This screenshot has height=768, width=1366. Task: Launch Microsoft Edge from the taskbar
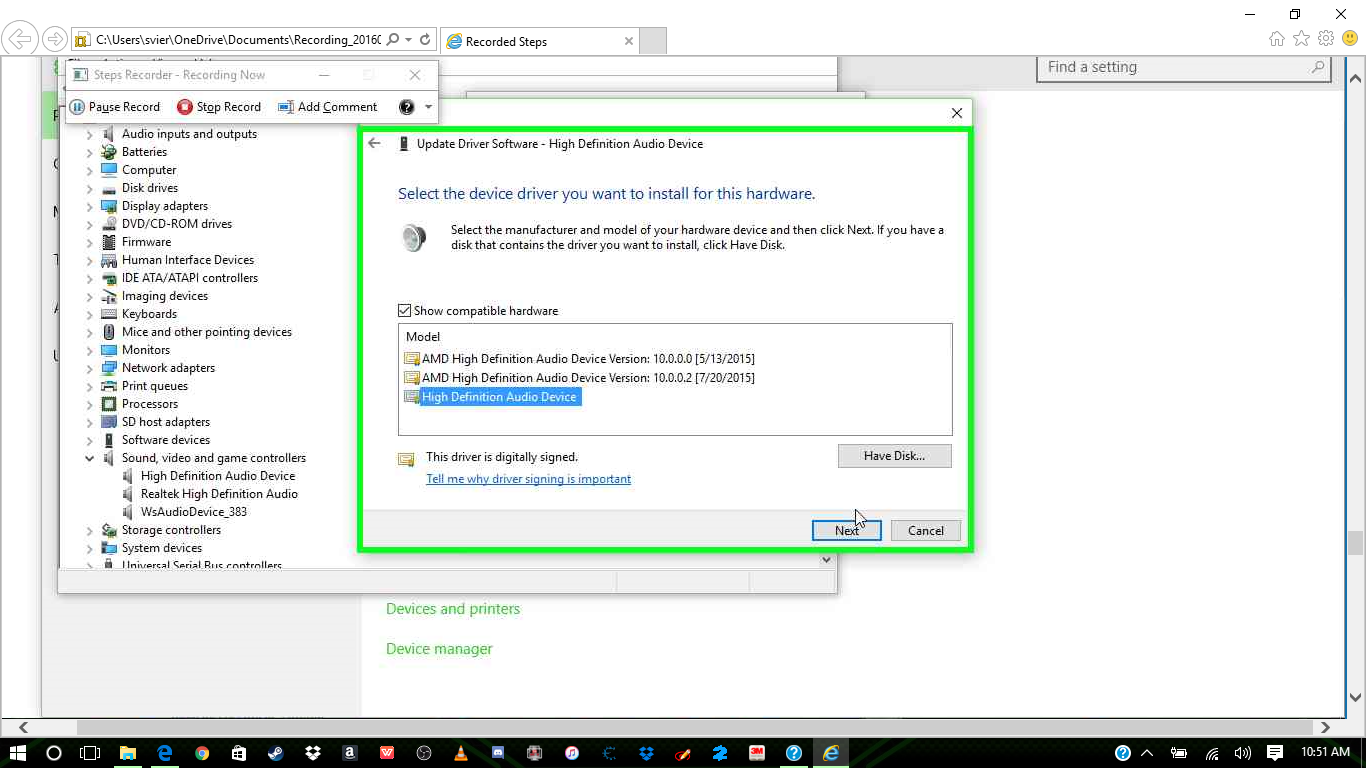165,753
